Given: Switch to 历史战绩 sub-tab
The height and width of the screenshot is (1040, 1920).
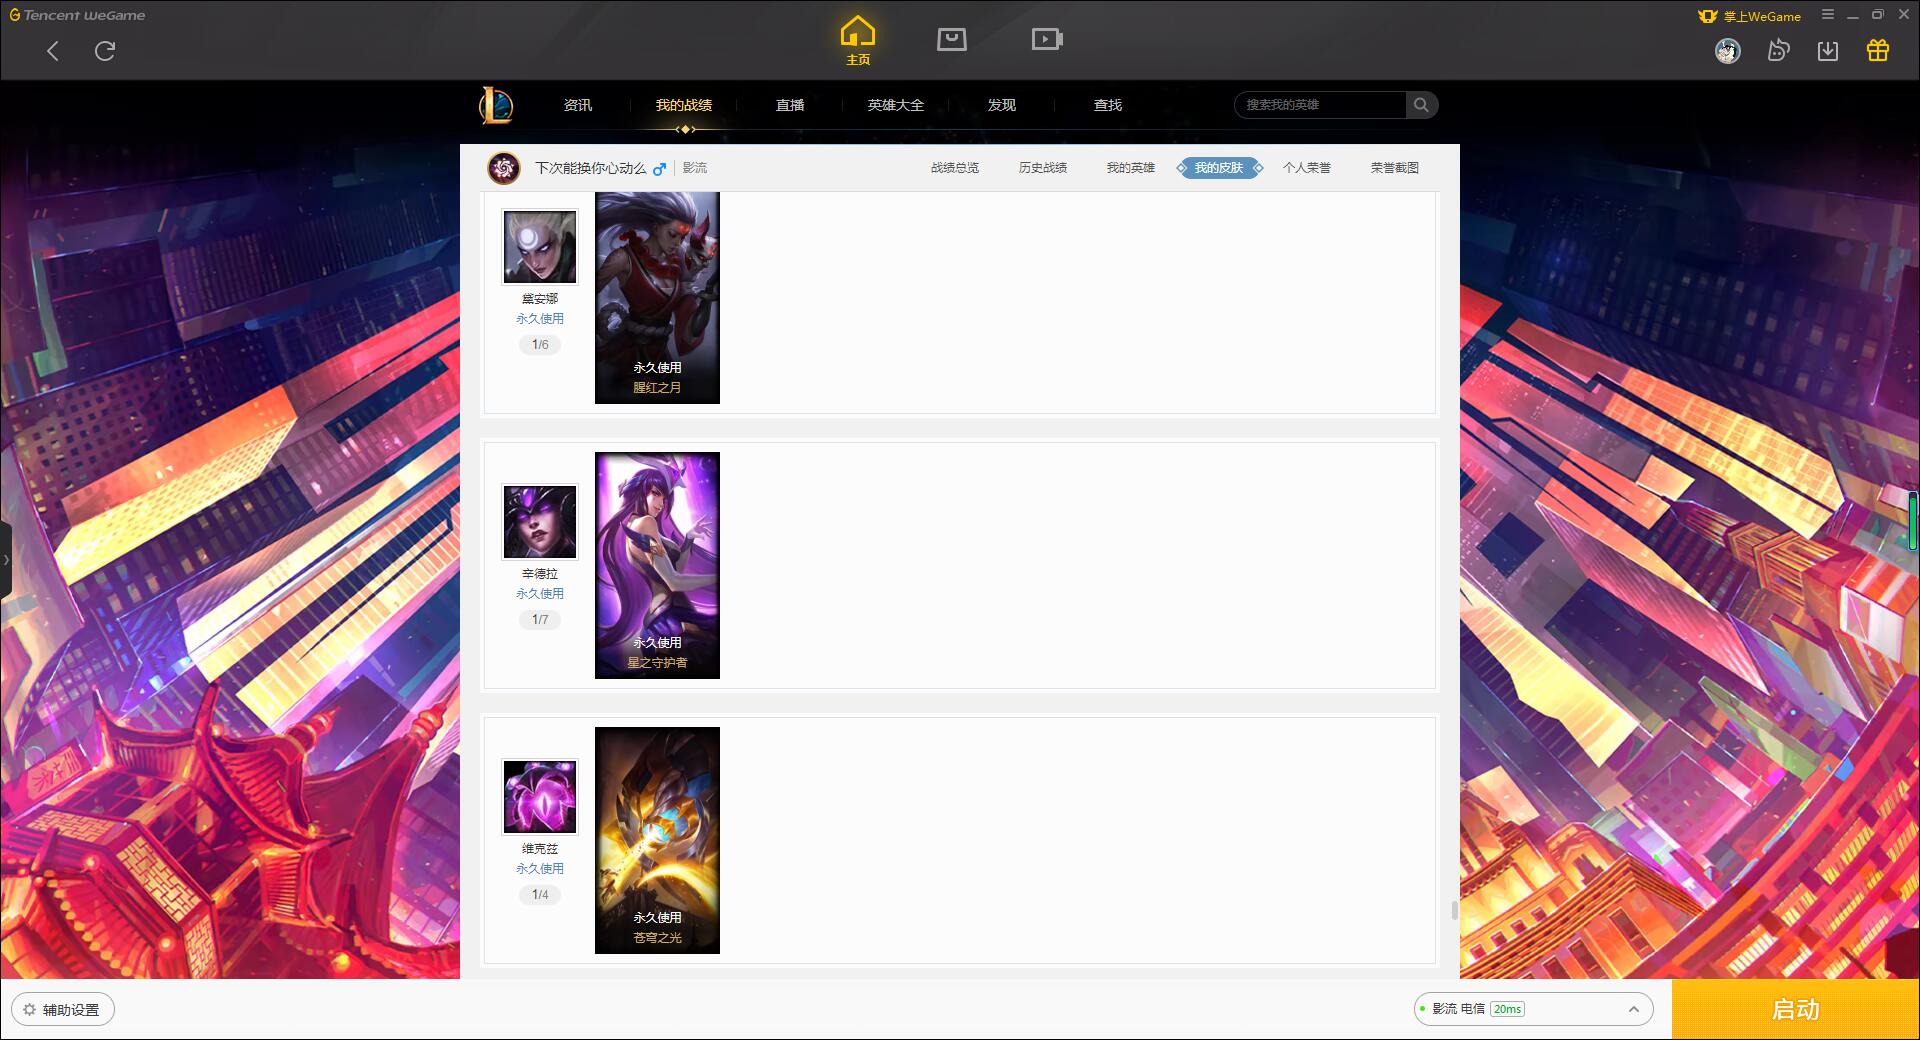Looking at the screenshot, I should click(1043, 168).
